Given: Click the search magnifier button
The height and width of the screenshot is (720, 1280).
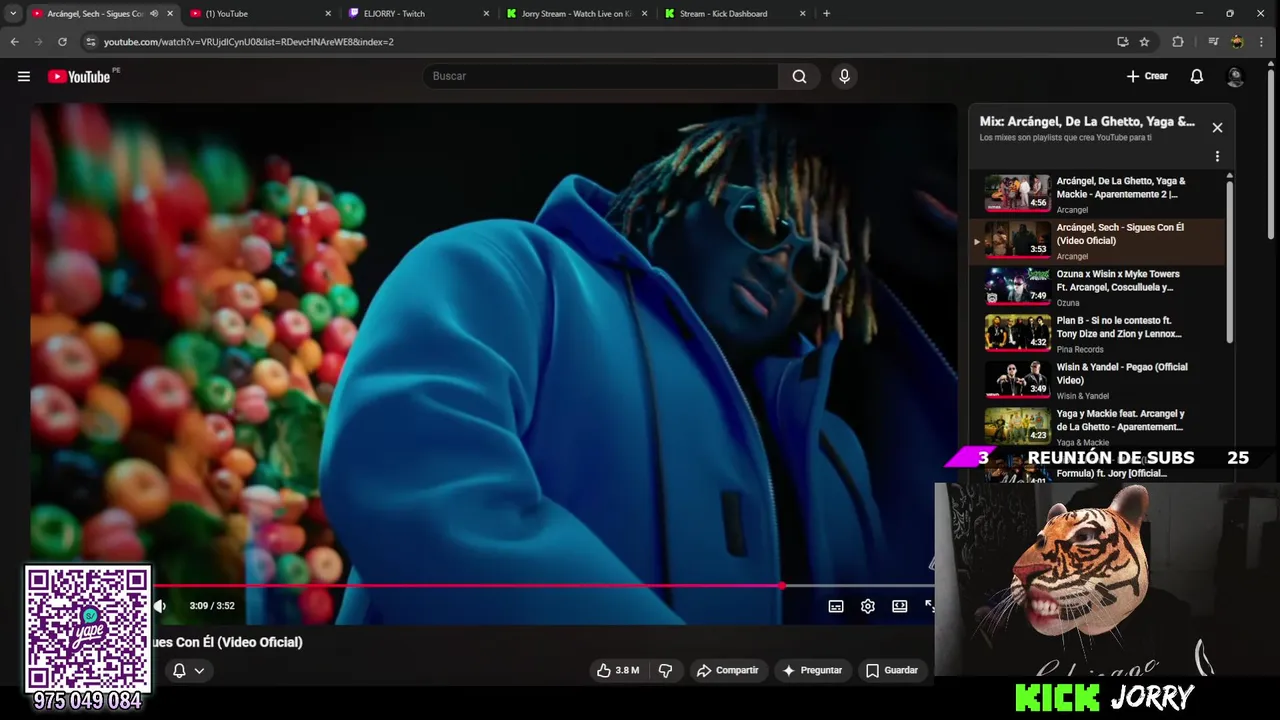Looking at the screenshot, I should [799, 76].
